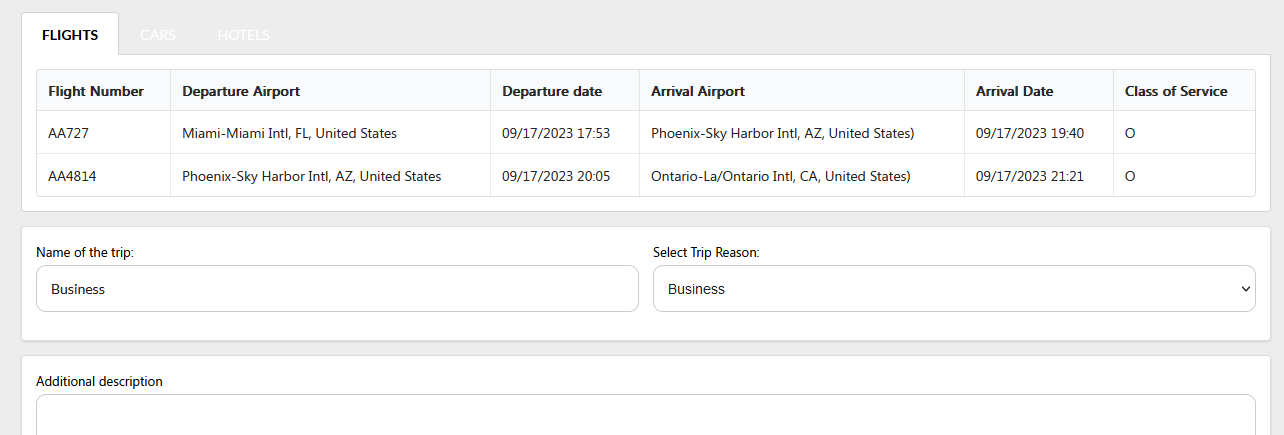1284x435 pixels.
Task: Click flight number AA4814 cell
Action: 72,176
